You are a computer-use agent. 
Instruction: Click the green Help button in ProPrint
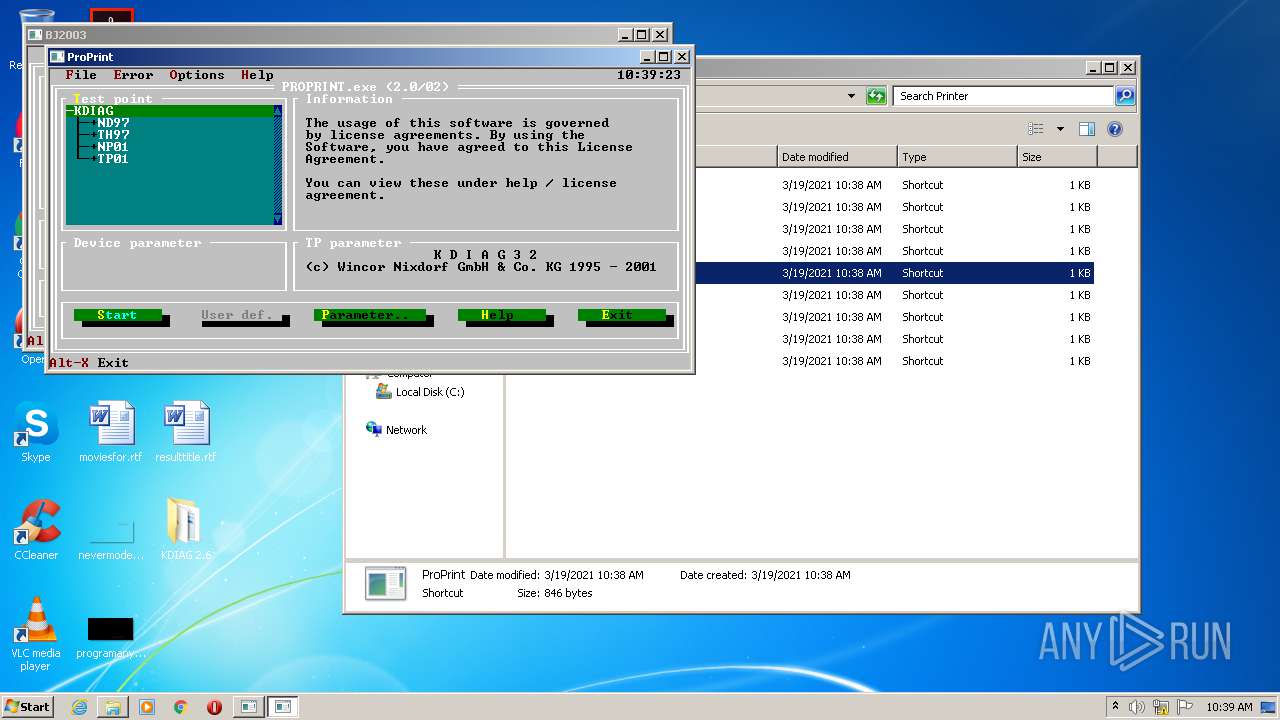point(501,315)
